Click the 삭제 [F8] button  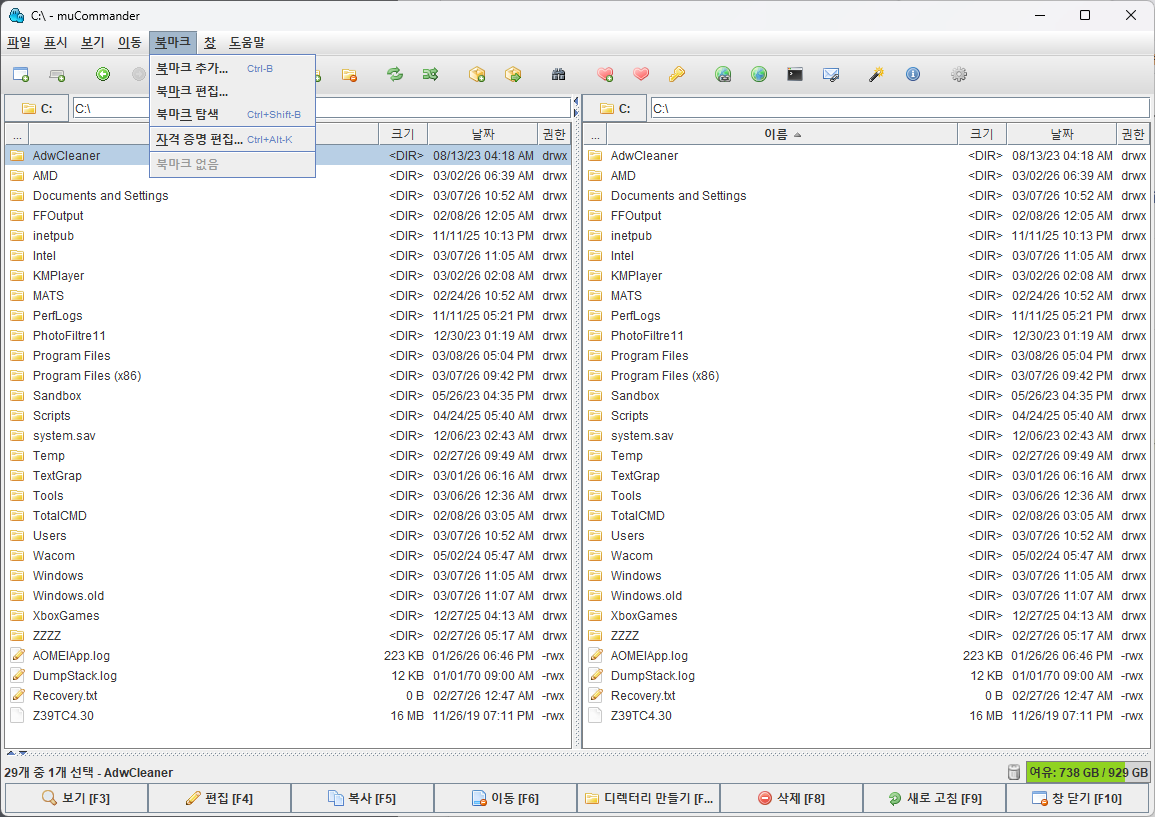click(x=791, y=798)
